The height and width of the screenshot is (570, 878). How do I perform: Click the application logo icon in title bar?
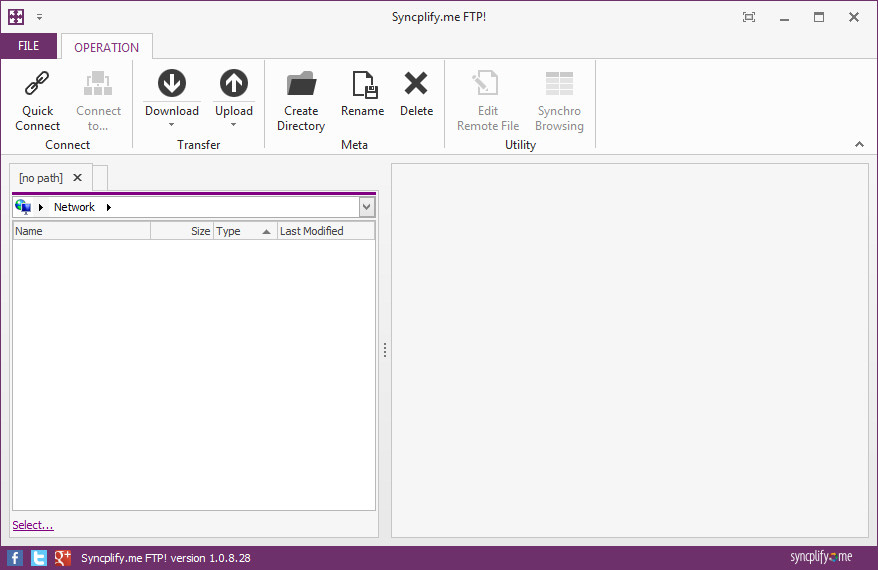pyautogui.click(x=16, y=17)
